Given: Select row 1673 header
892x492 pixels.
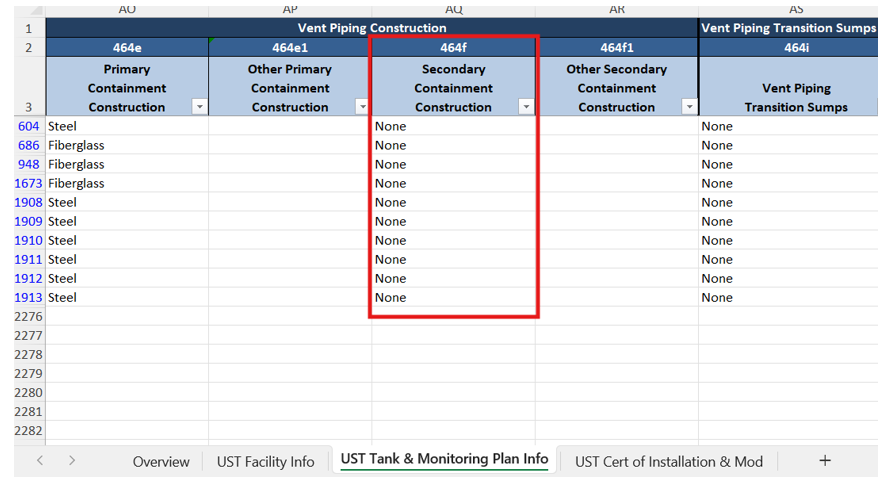Looking at the screenshot, I should point(28,183).
